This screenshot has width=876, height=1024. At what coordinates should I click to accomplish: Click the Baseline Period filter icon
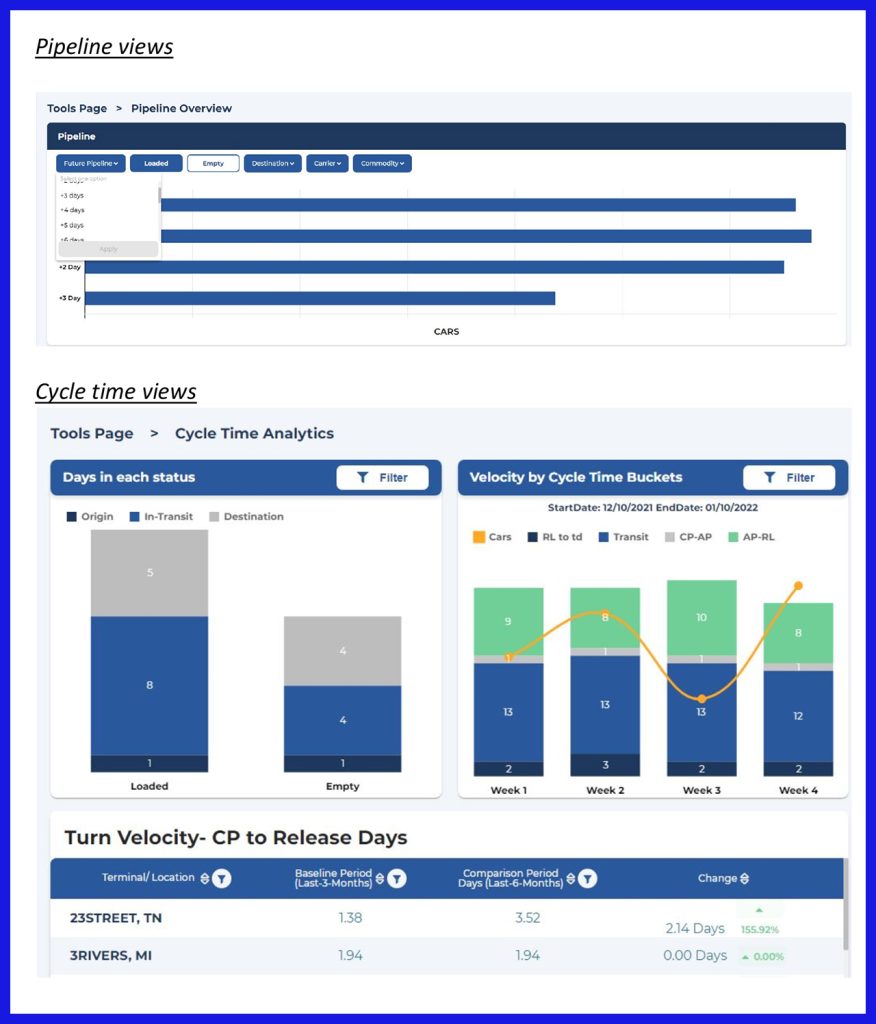[x=397, y=878]
